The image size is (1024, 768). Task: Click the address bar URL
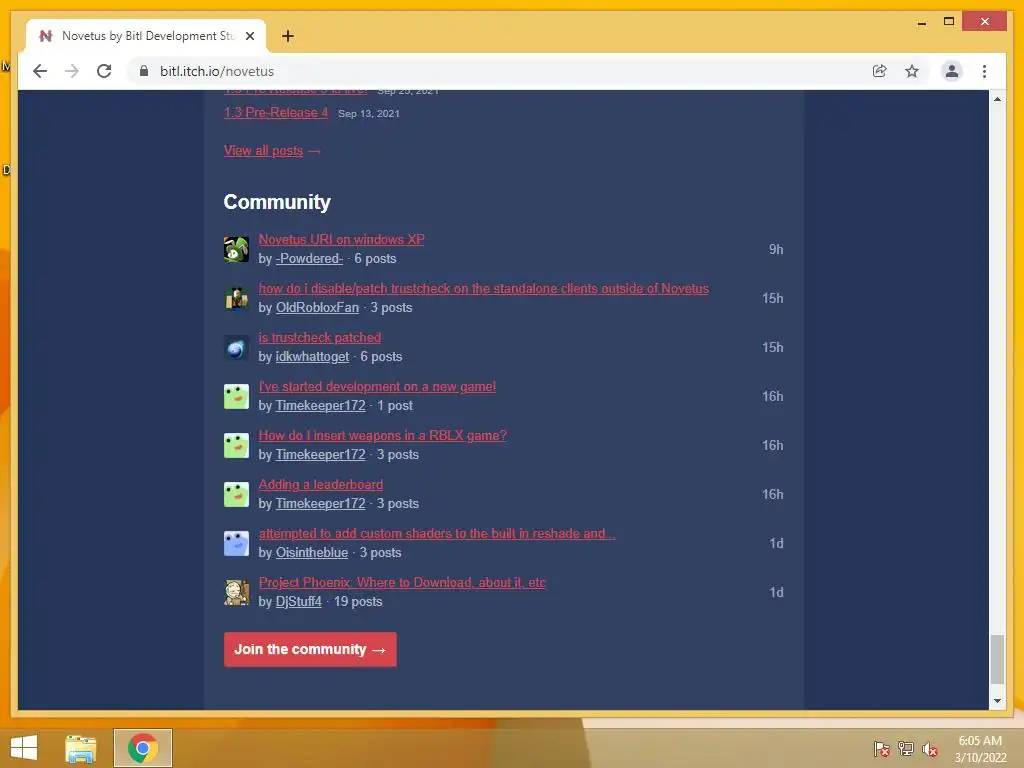pos(217,71)
